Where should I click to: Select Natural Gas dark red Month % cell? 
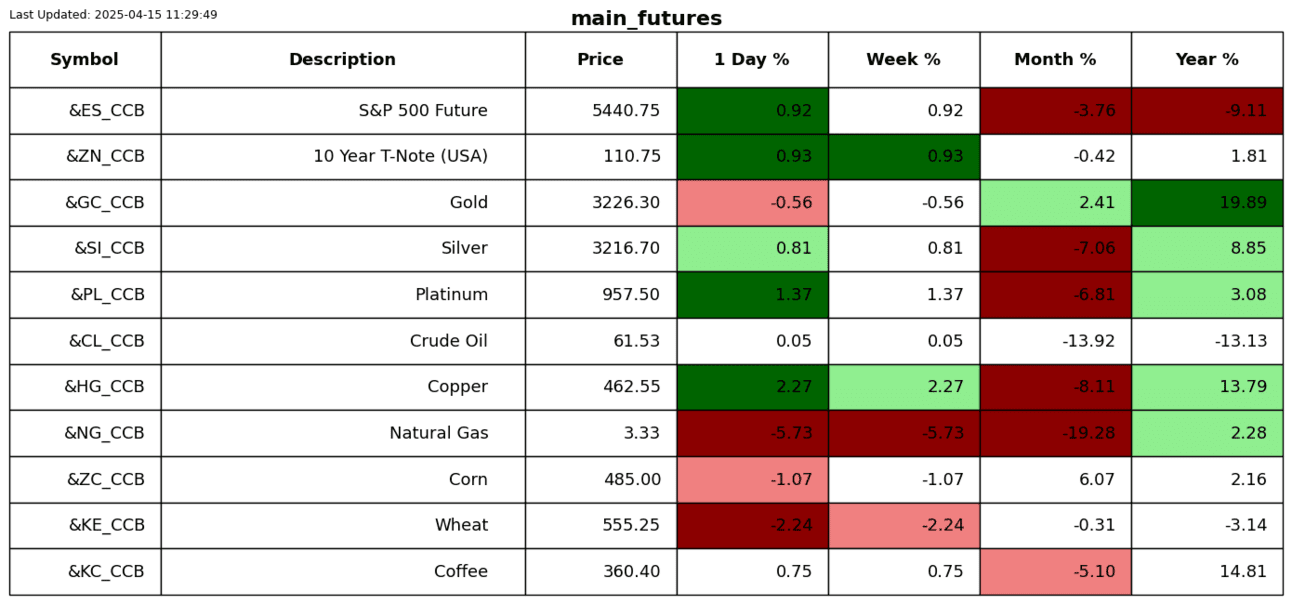click(1055, 433)
